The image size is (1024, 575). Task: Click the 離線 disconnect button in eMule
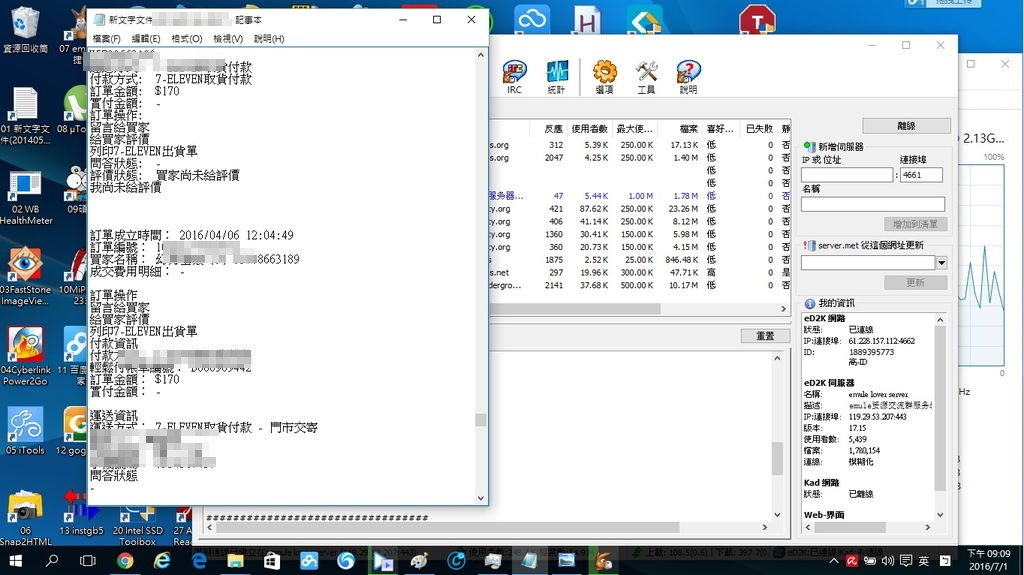point(906,125)
